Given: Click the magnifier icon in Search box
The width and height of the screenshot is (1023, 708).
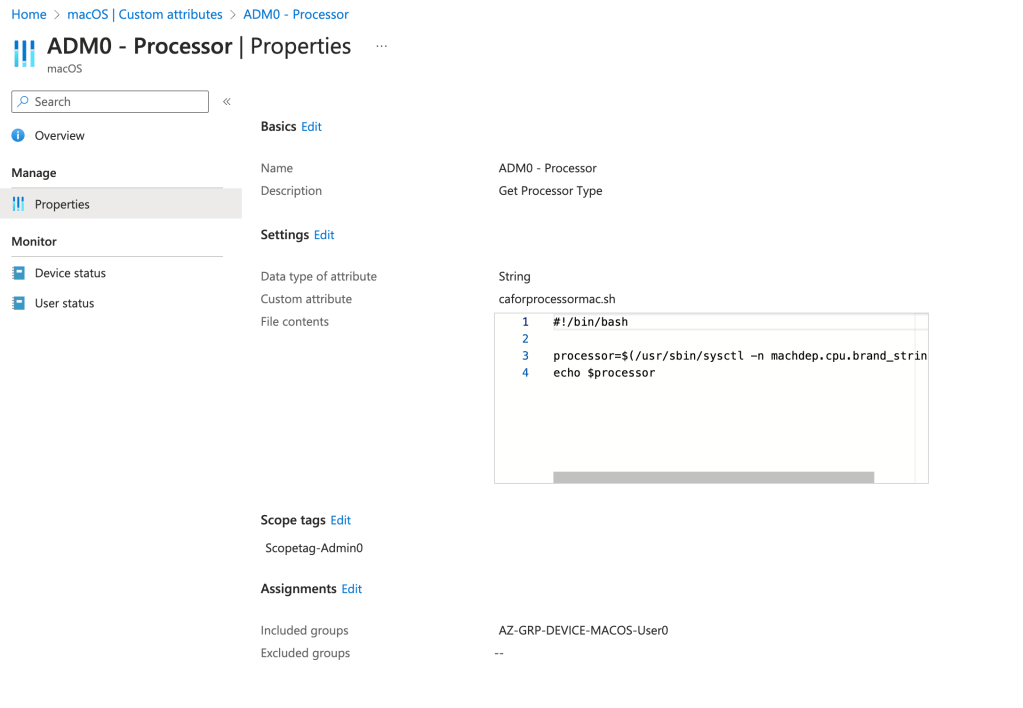Looking at the screenshot, I should (x=24, y=102).
